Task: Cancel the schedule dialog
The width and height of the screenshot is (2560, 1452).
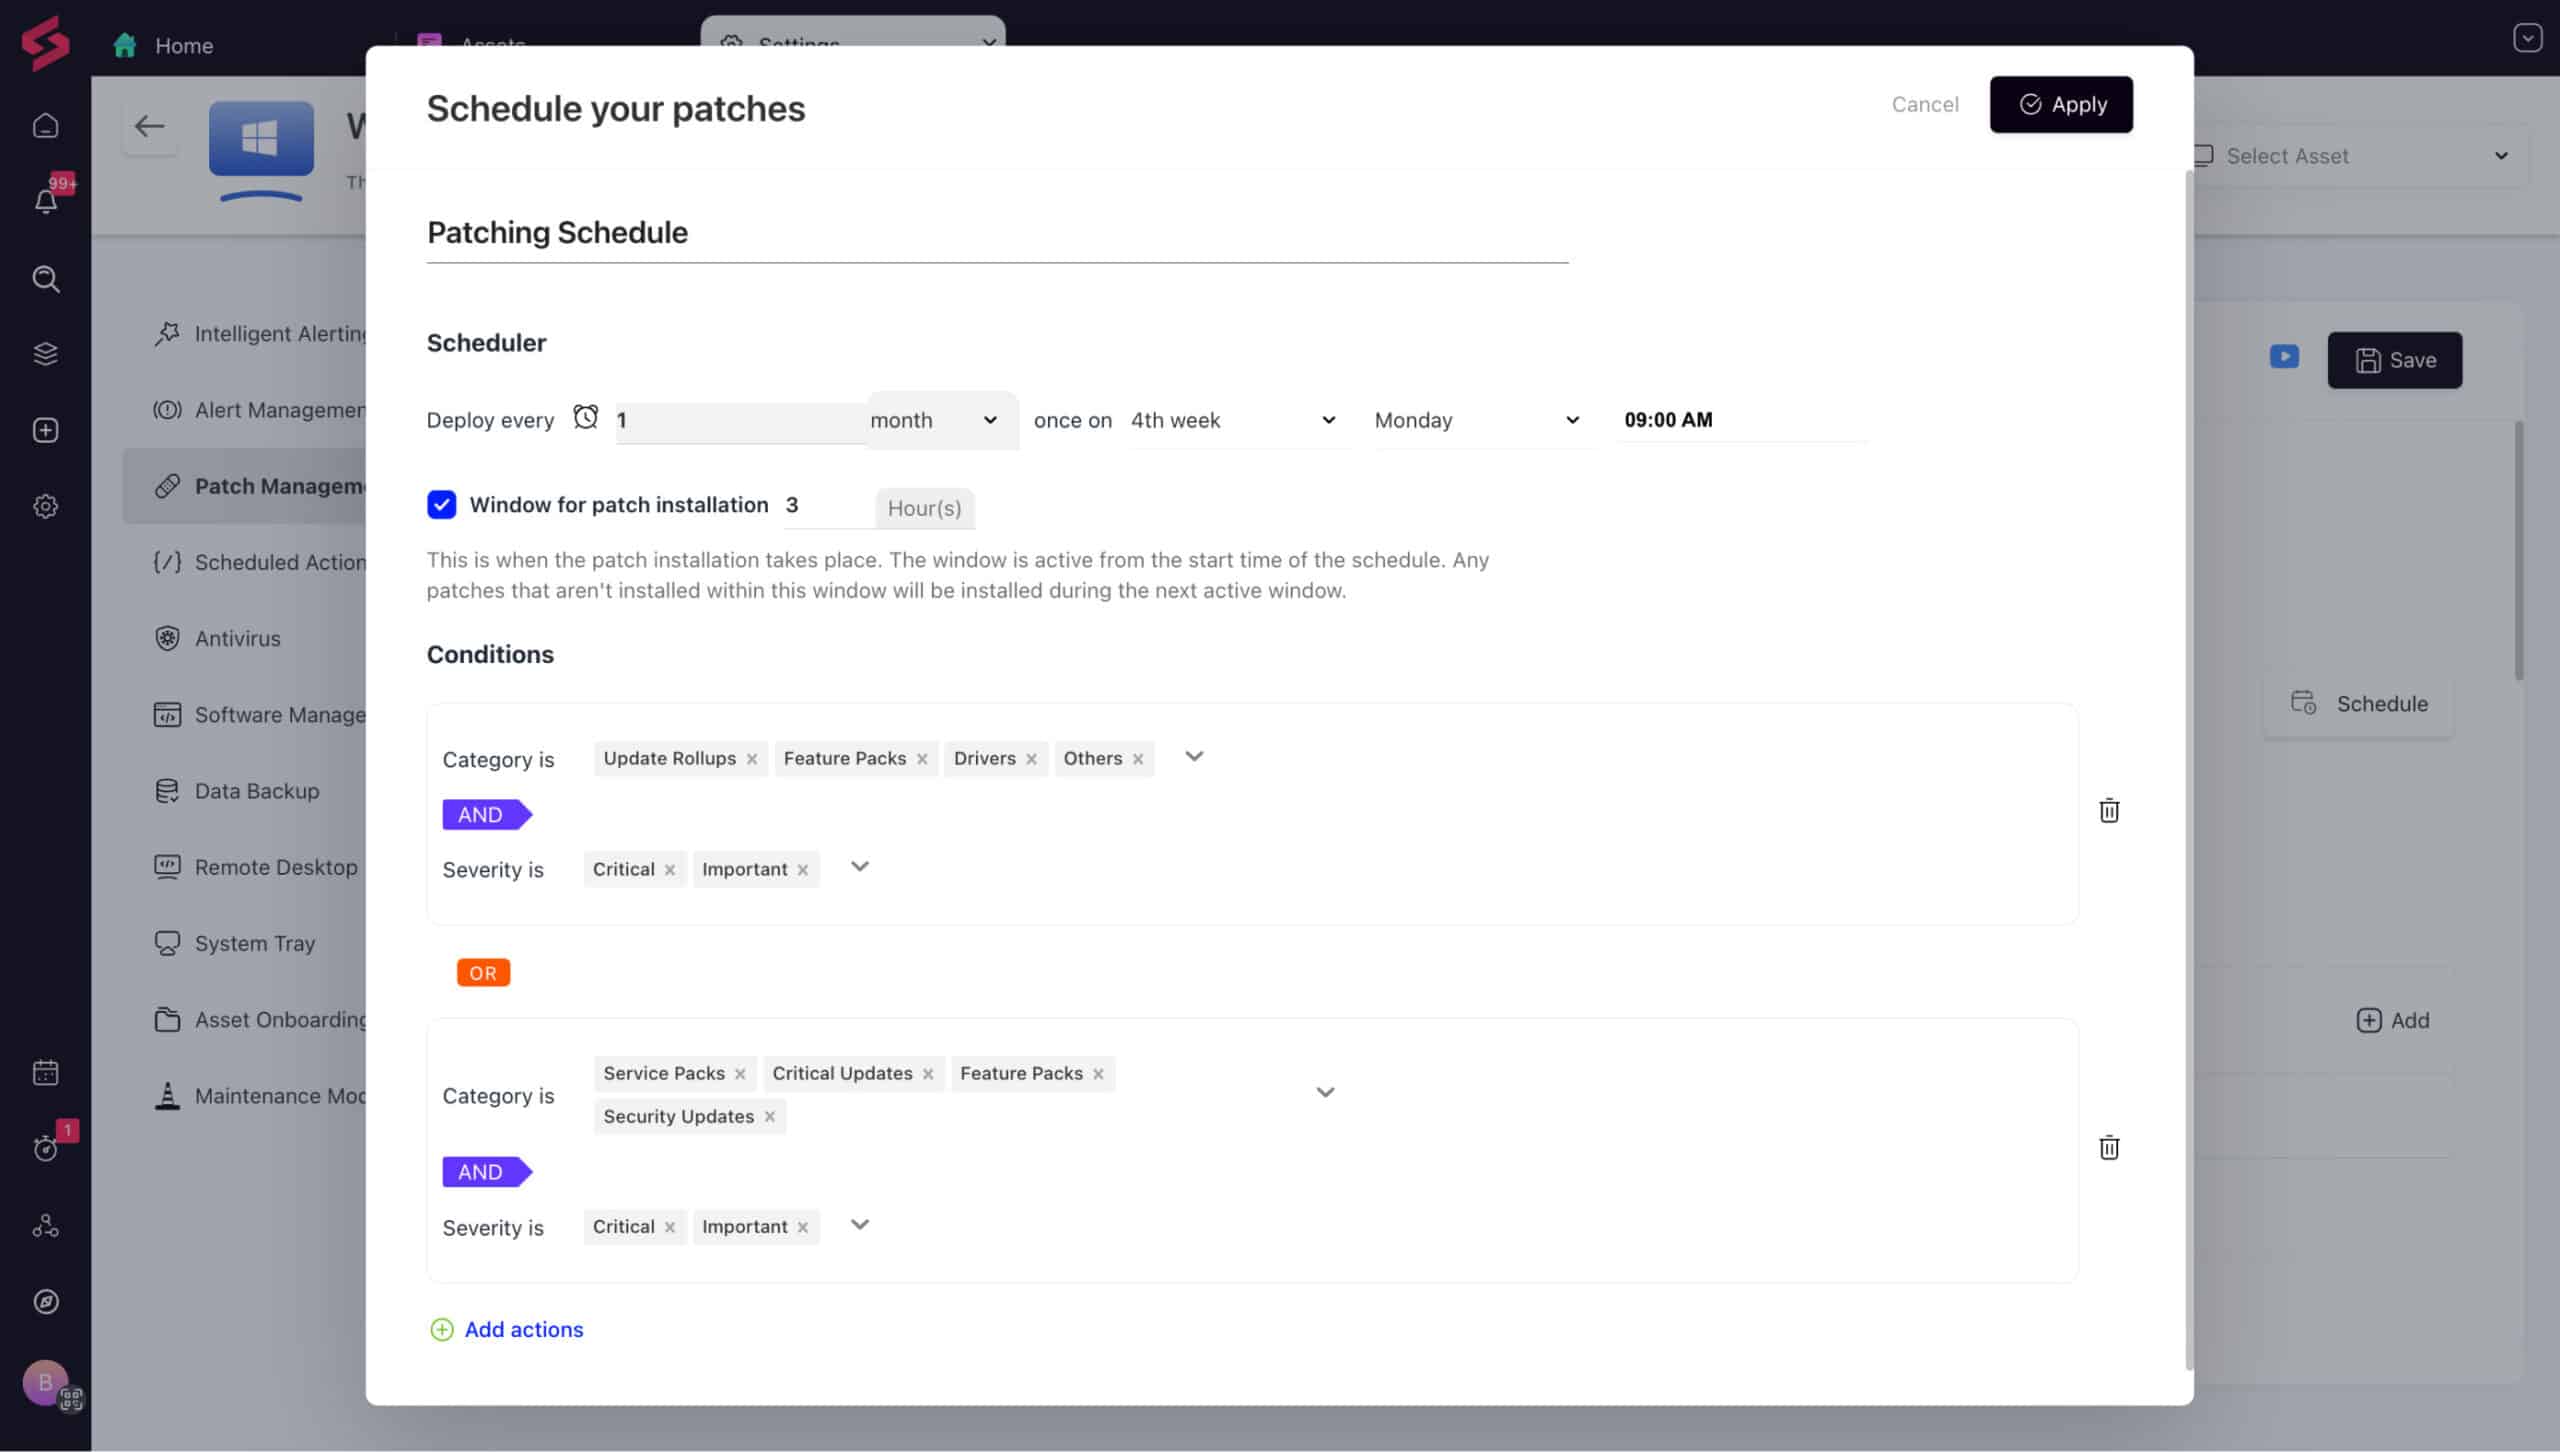Action: 1924,104
